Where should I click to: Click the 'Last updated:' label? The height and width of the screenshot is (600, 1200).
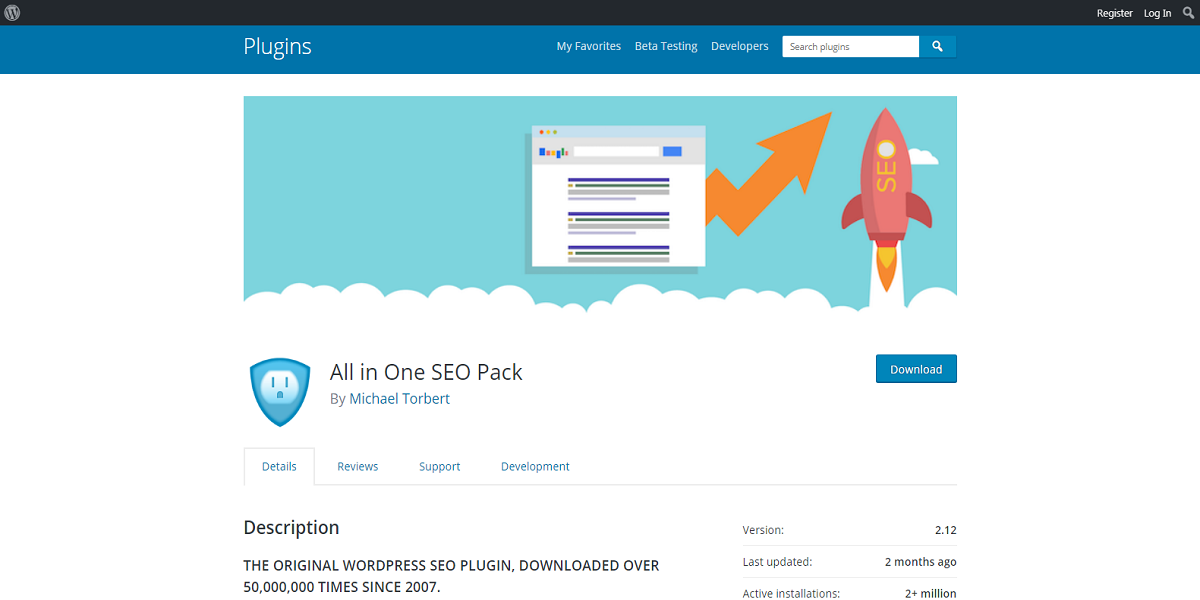[777, 562]
